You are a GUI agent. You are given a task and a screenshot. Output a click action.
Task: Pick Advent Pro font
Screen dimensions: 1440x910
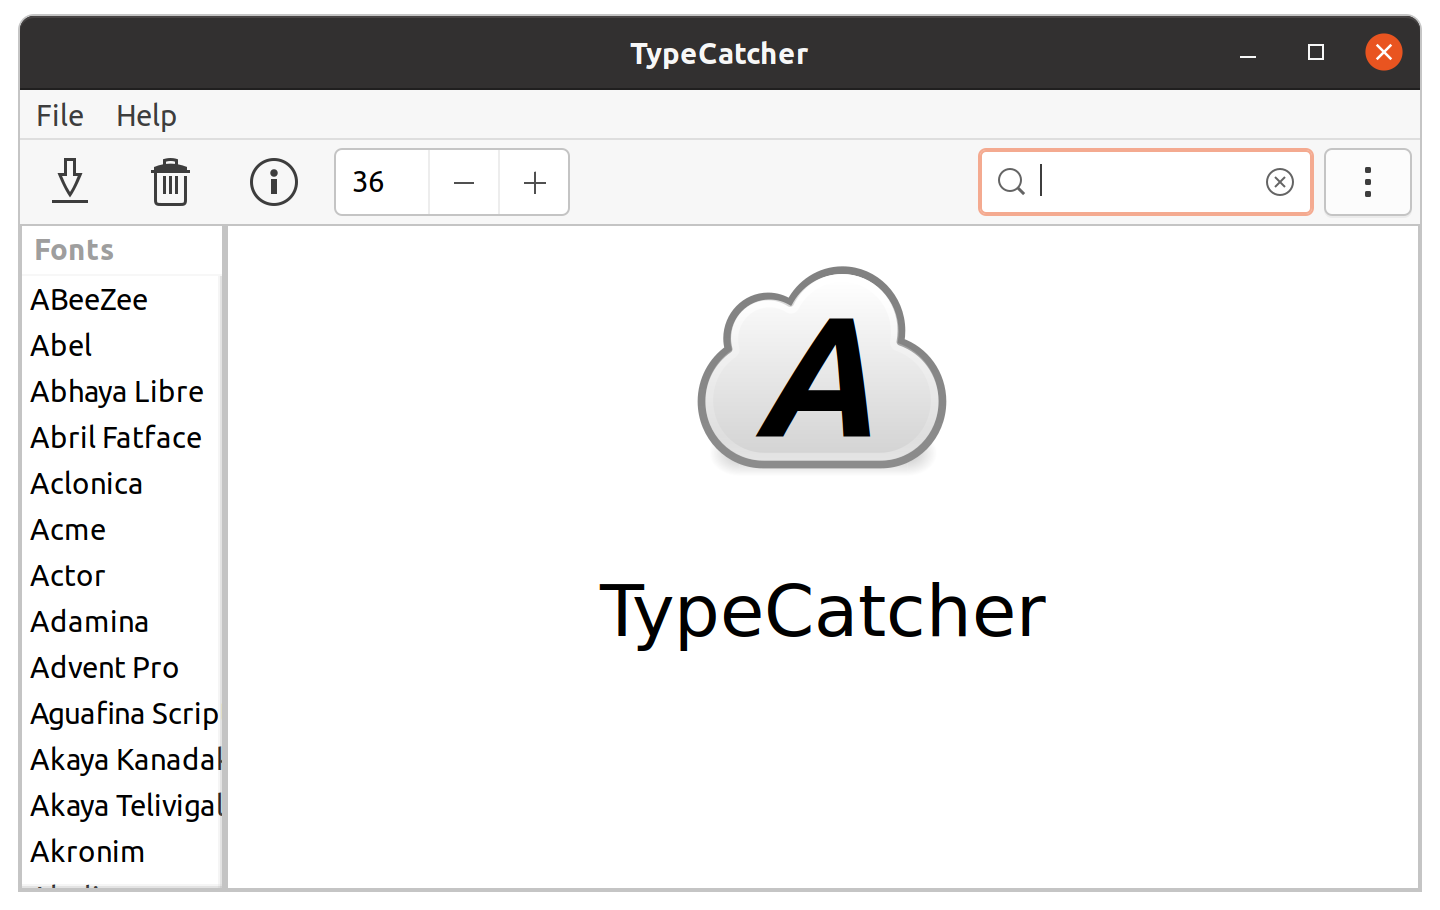click(121, 668)
